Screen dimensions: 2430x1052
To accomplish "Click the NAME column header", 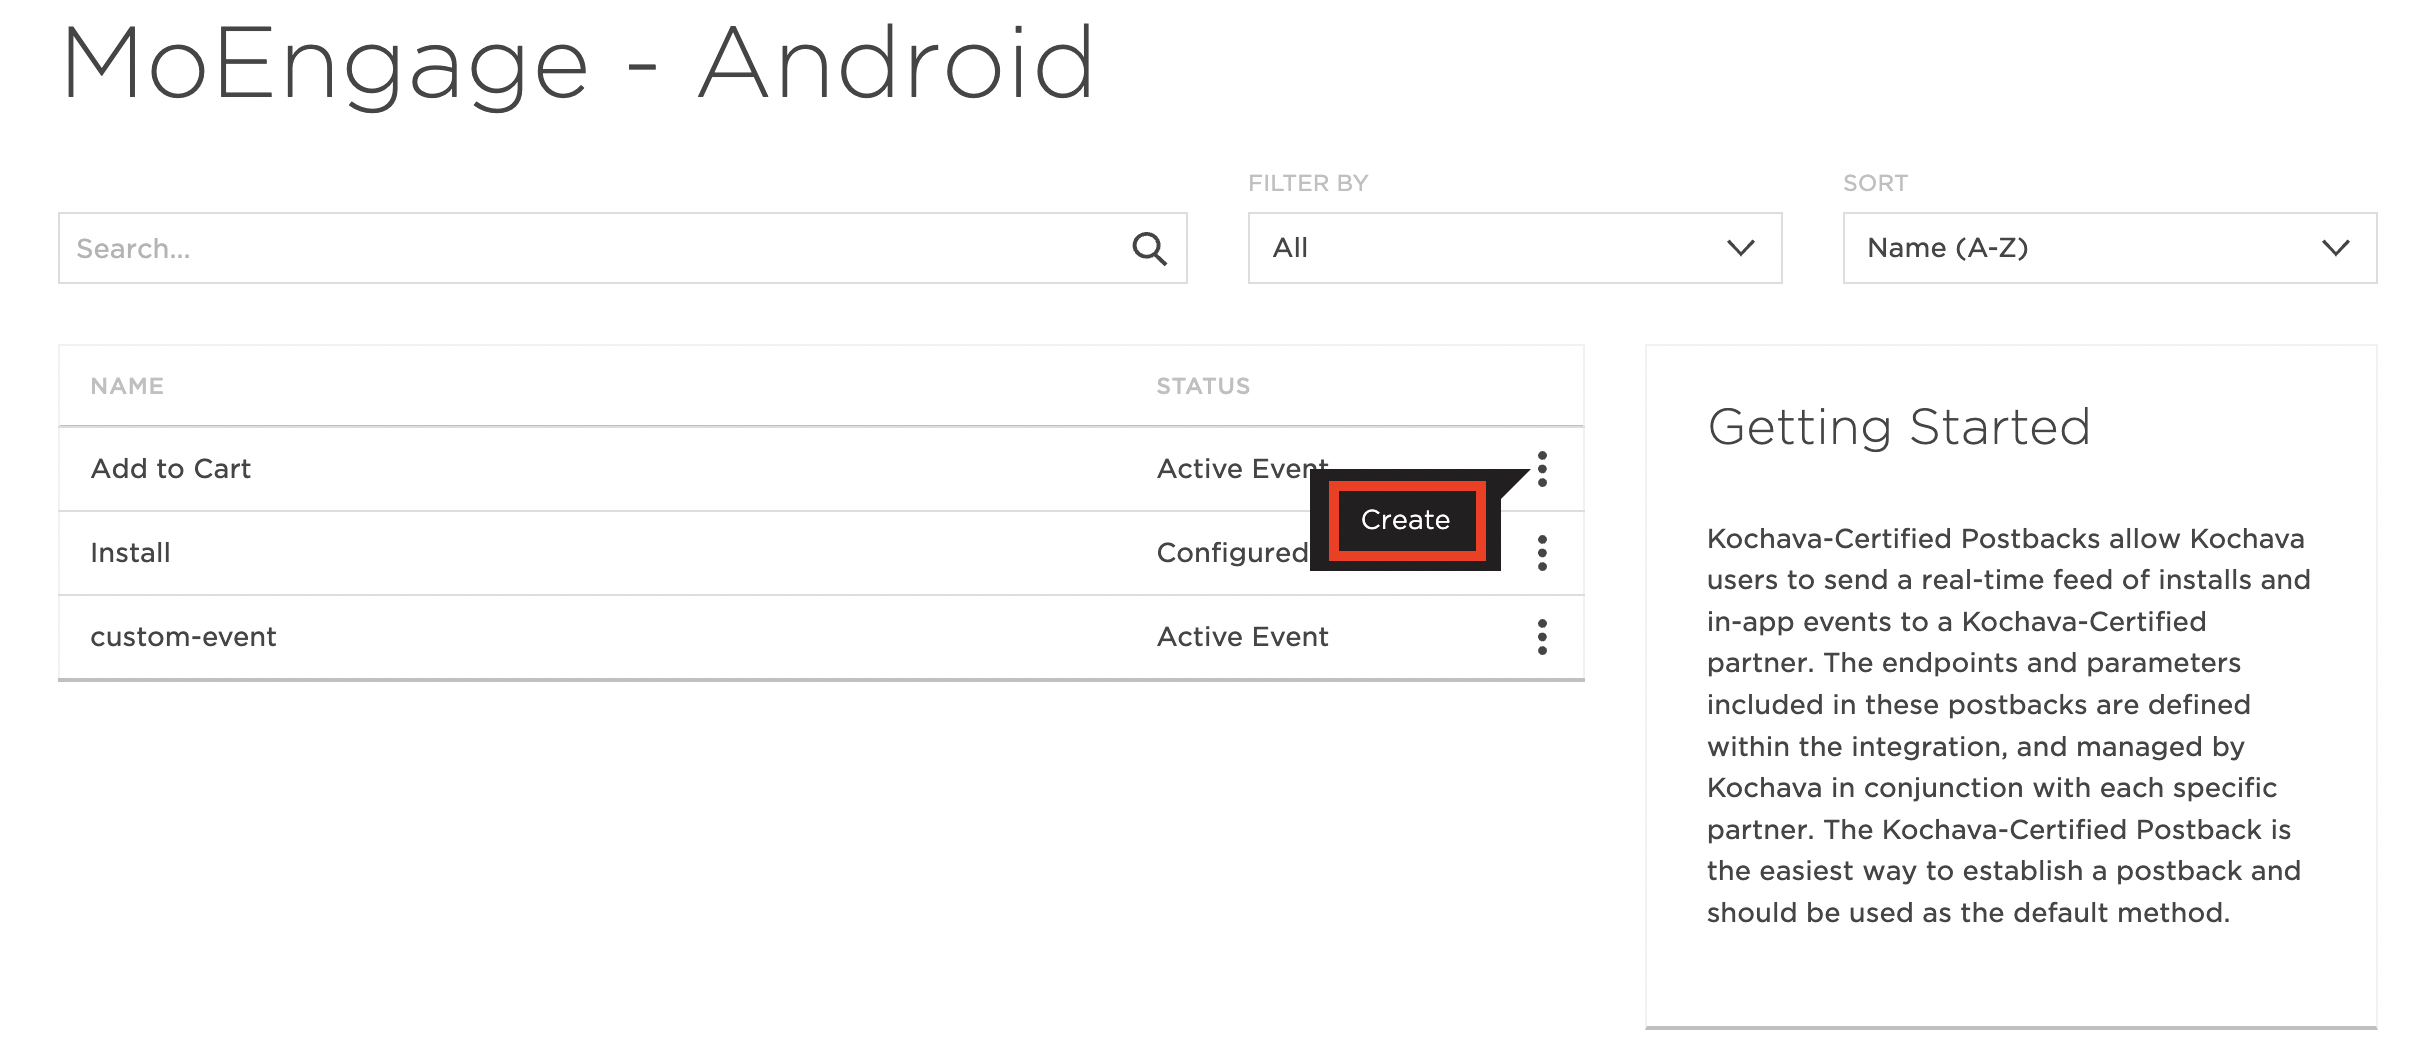I will click(127, 386).
